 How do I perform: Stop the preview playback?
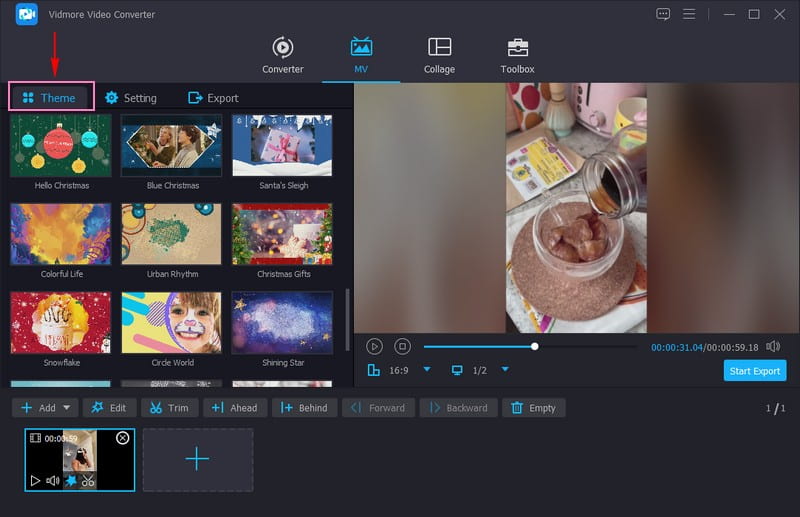(402, 346)
